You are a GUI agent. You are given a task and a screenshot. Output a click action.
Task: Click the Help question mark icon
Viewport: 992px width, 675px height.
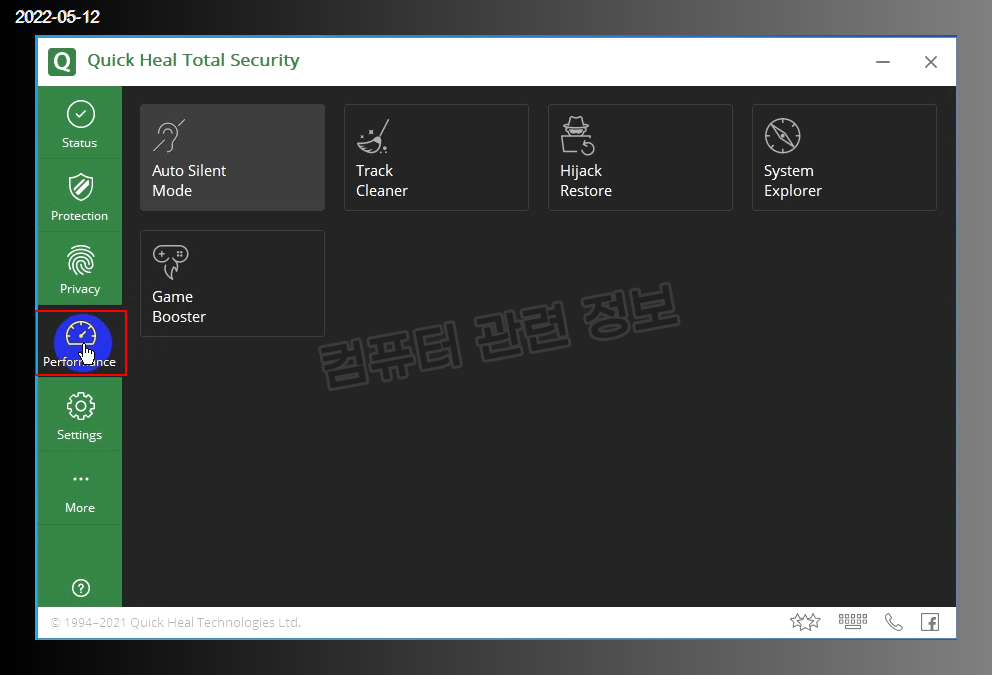pos(80,588)
